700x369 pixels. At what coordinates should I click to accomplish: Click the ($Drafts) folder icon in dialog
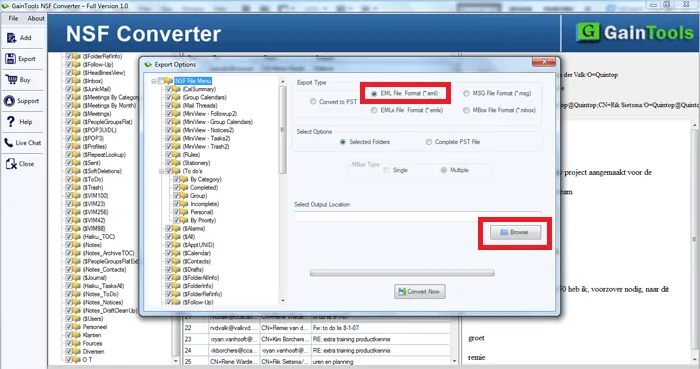tap(177, 269)
